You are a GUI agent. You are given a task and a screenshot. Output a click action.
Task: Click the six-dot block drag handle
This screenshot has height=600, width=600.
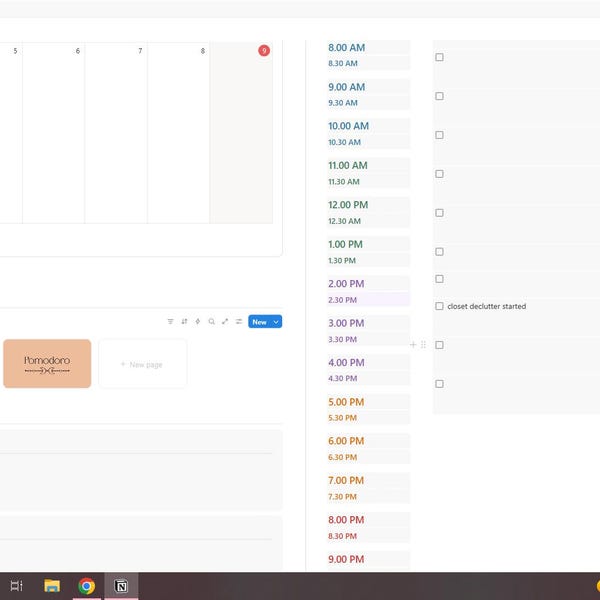[423, 345]
